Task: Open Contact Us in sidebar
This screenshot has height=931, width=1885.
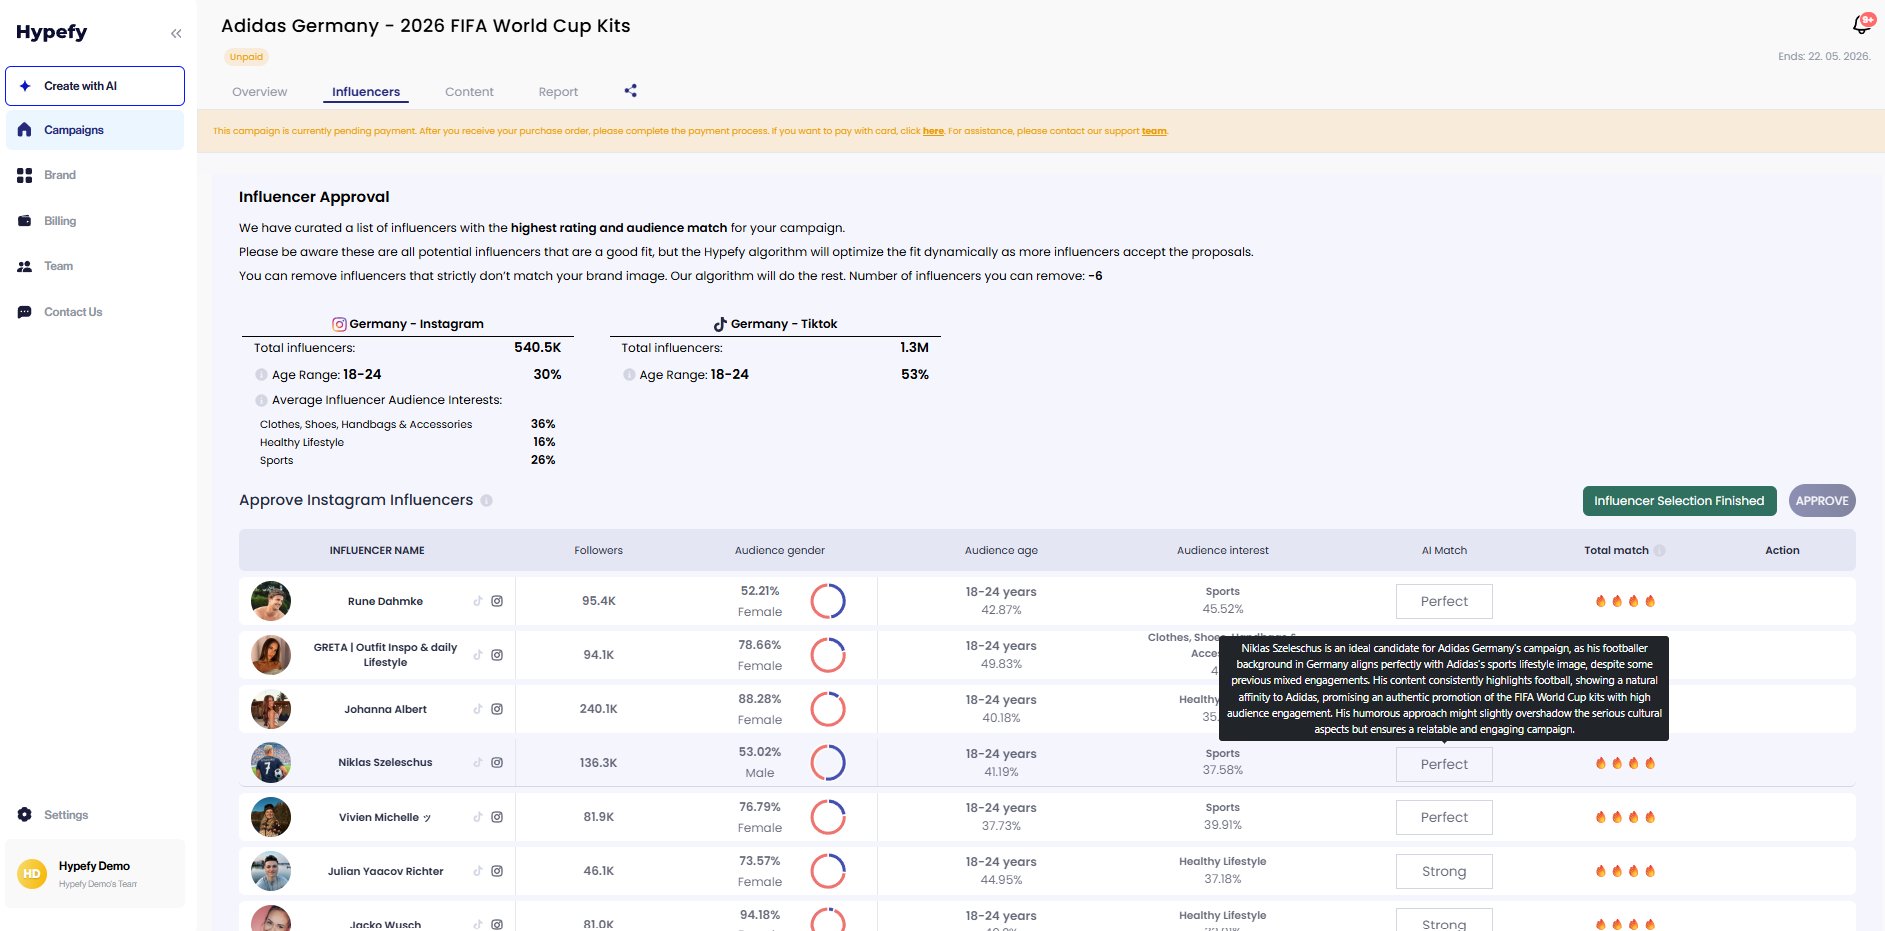Action: click(95, 312)
